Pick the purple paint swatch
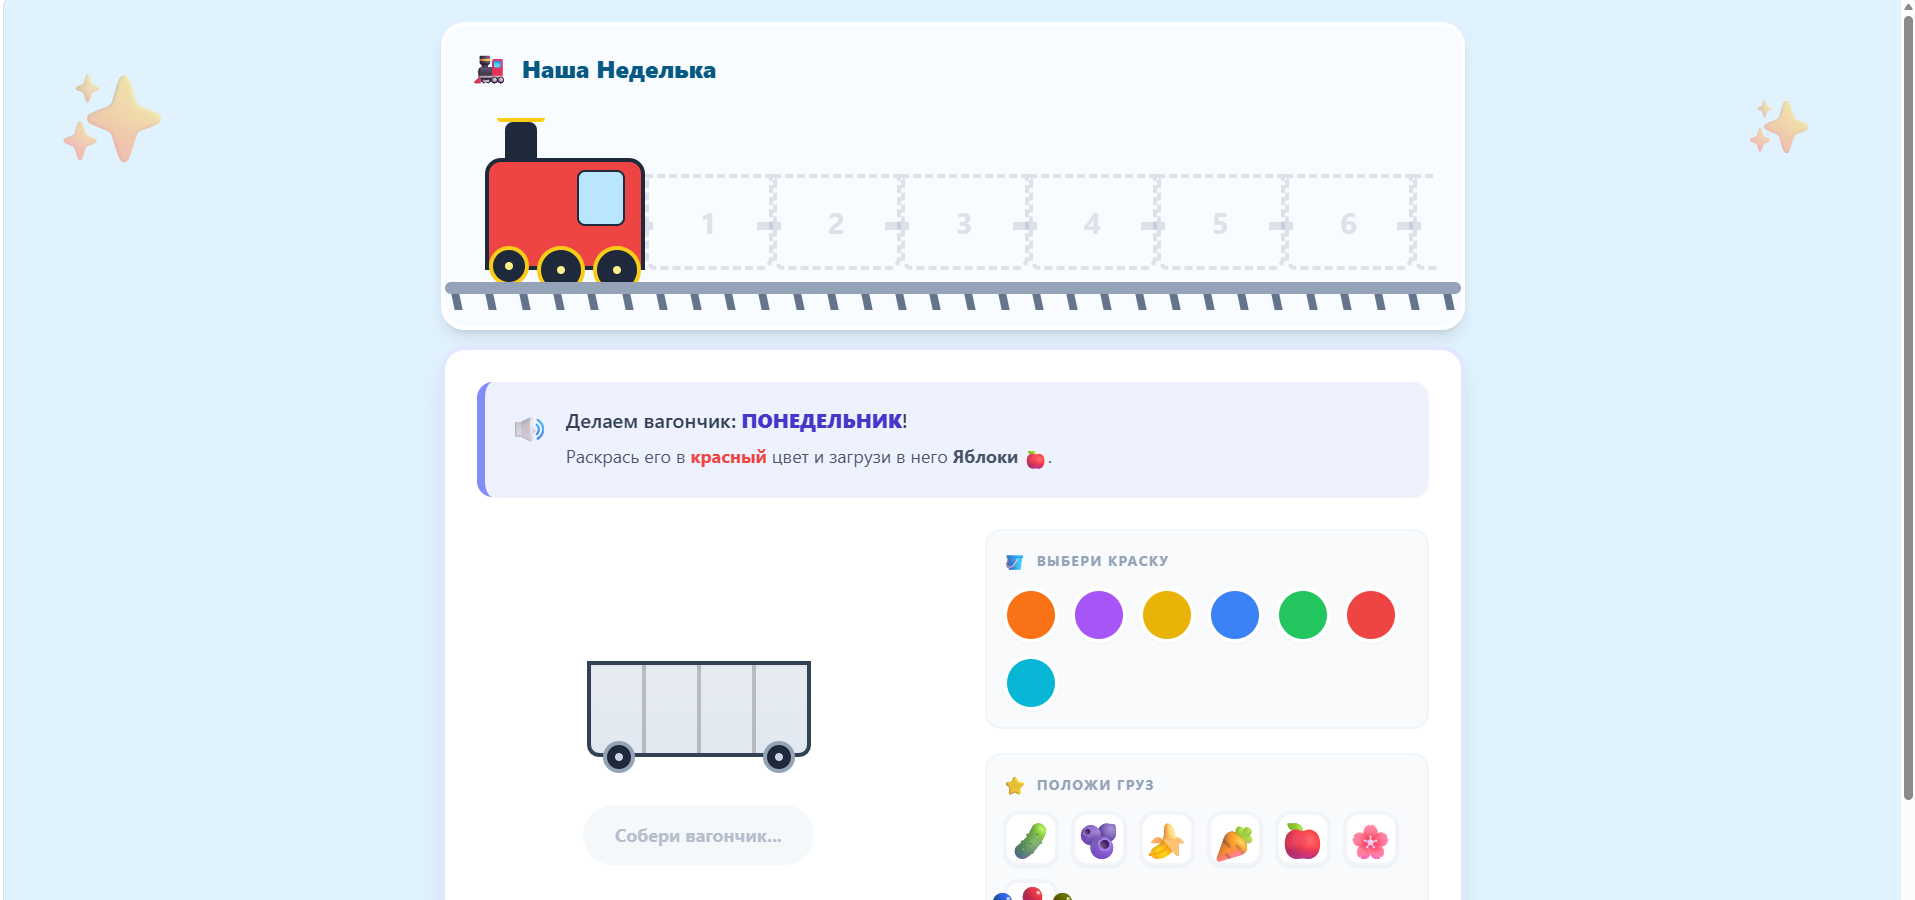1915x900 pixels. coord(1098,615)
